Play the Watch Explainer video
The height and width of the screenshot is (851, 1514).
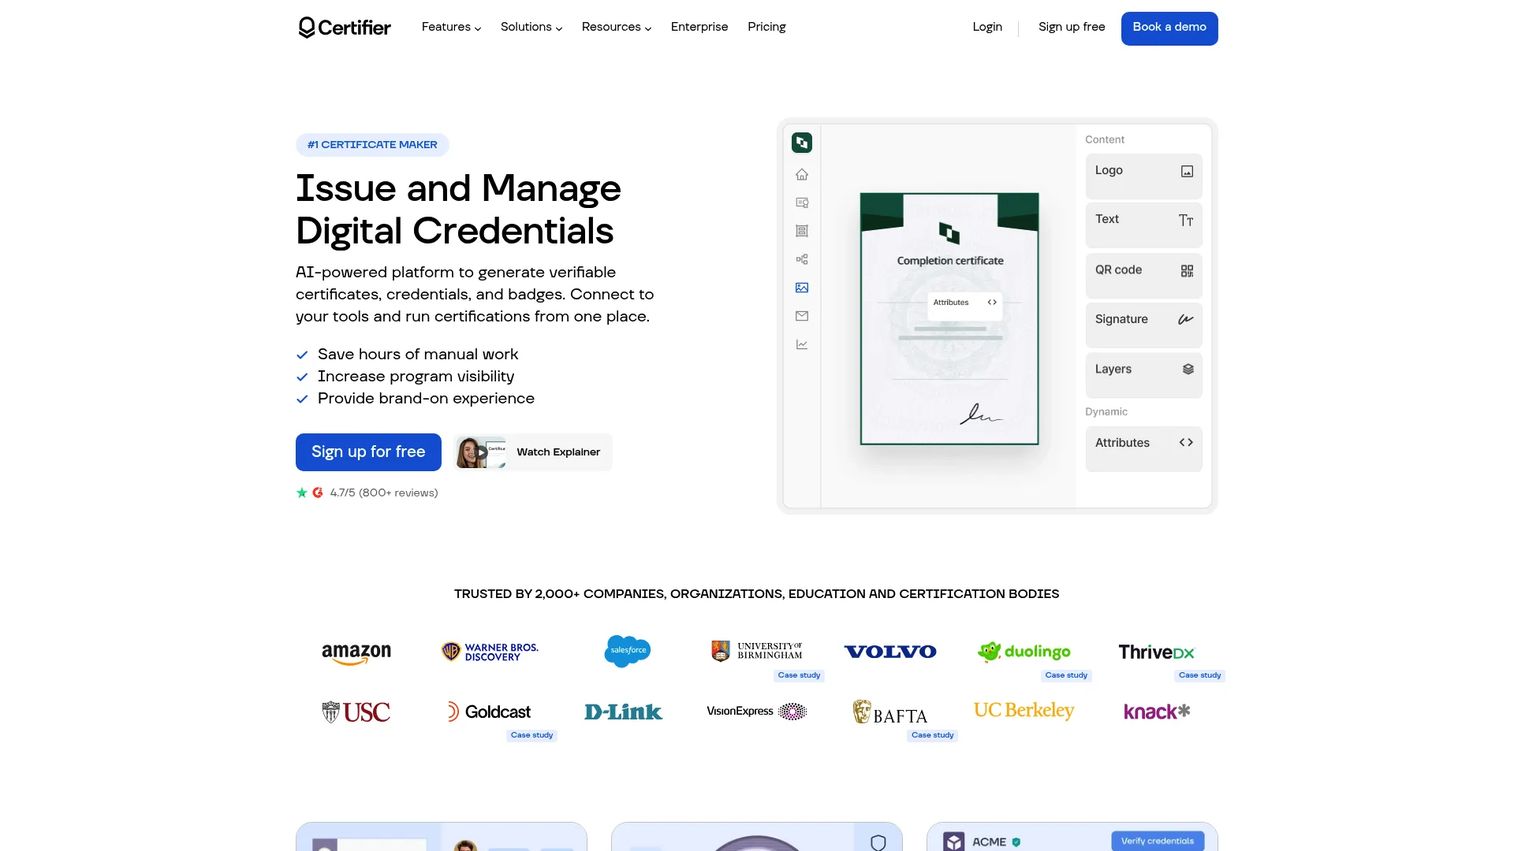pyautogui.click(x=533, y=452)
